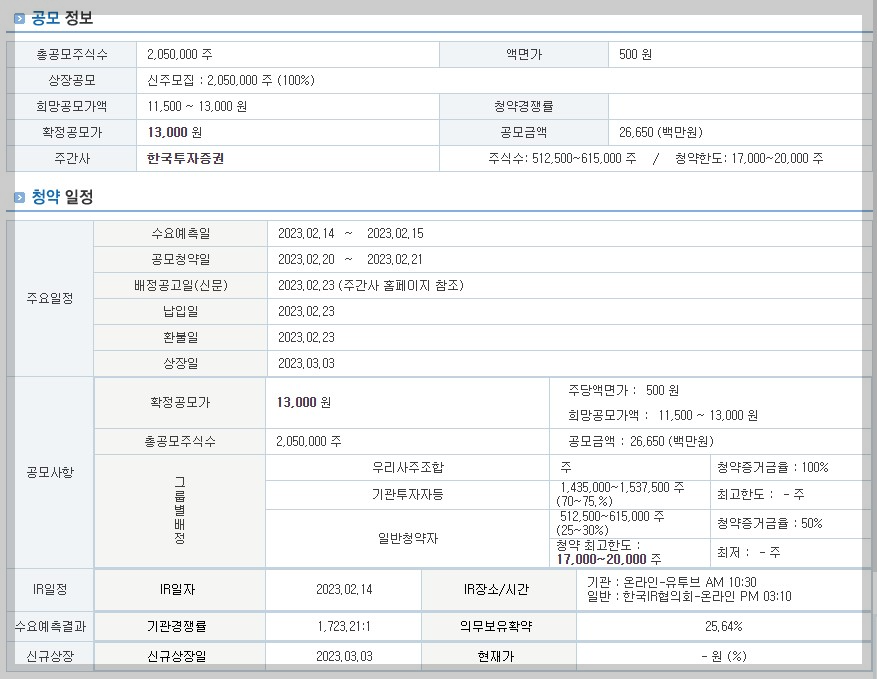The image size is (877, 679).
Task: Select the IR date 2023.02.14
Action: pos(344,590)
